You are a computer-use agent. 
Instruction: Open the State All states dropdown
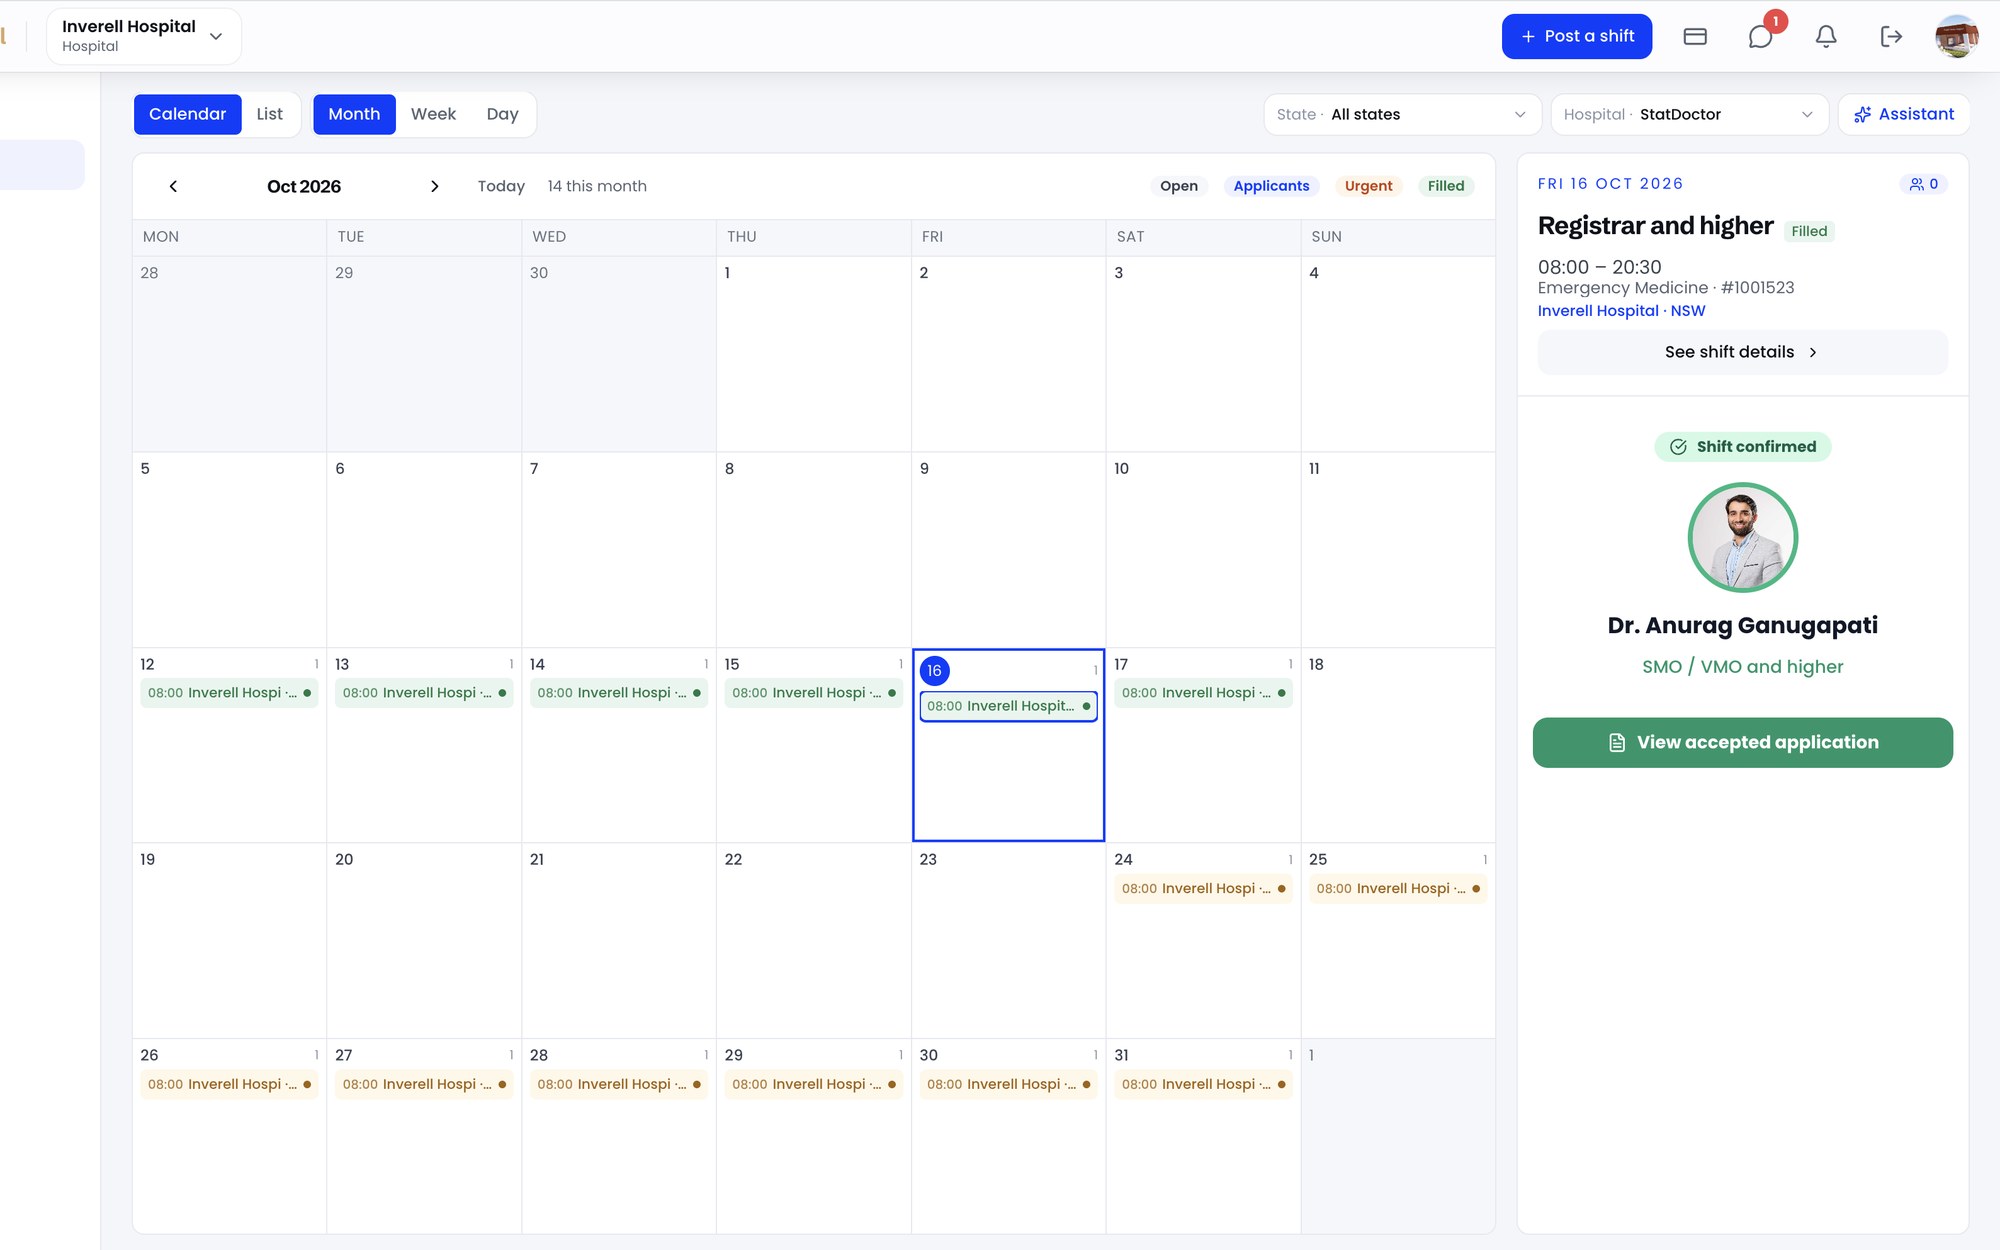(x=1402, y=114)
